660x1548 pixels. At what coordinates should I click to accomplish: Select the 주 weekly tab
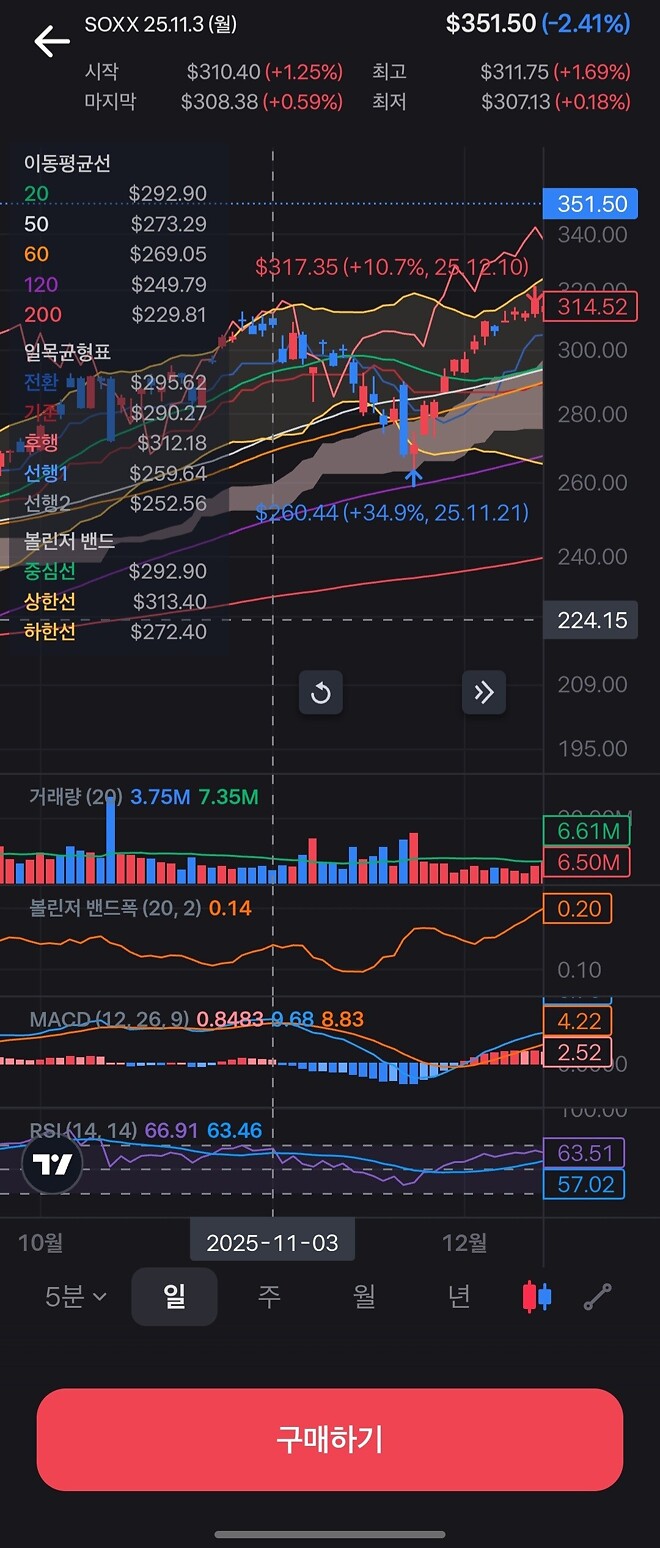269,1297
